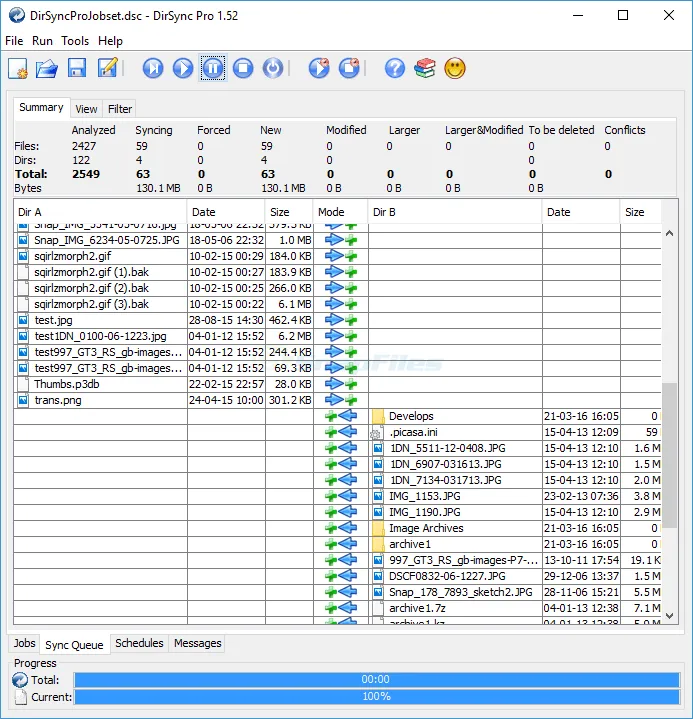Click the Dir B column header

click(x=455, y=212)
